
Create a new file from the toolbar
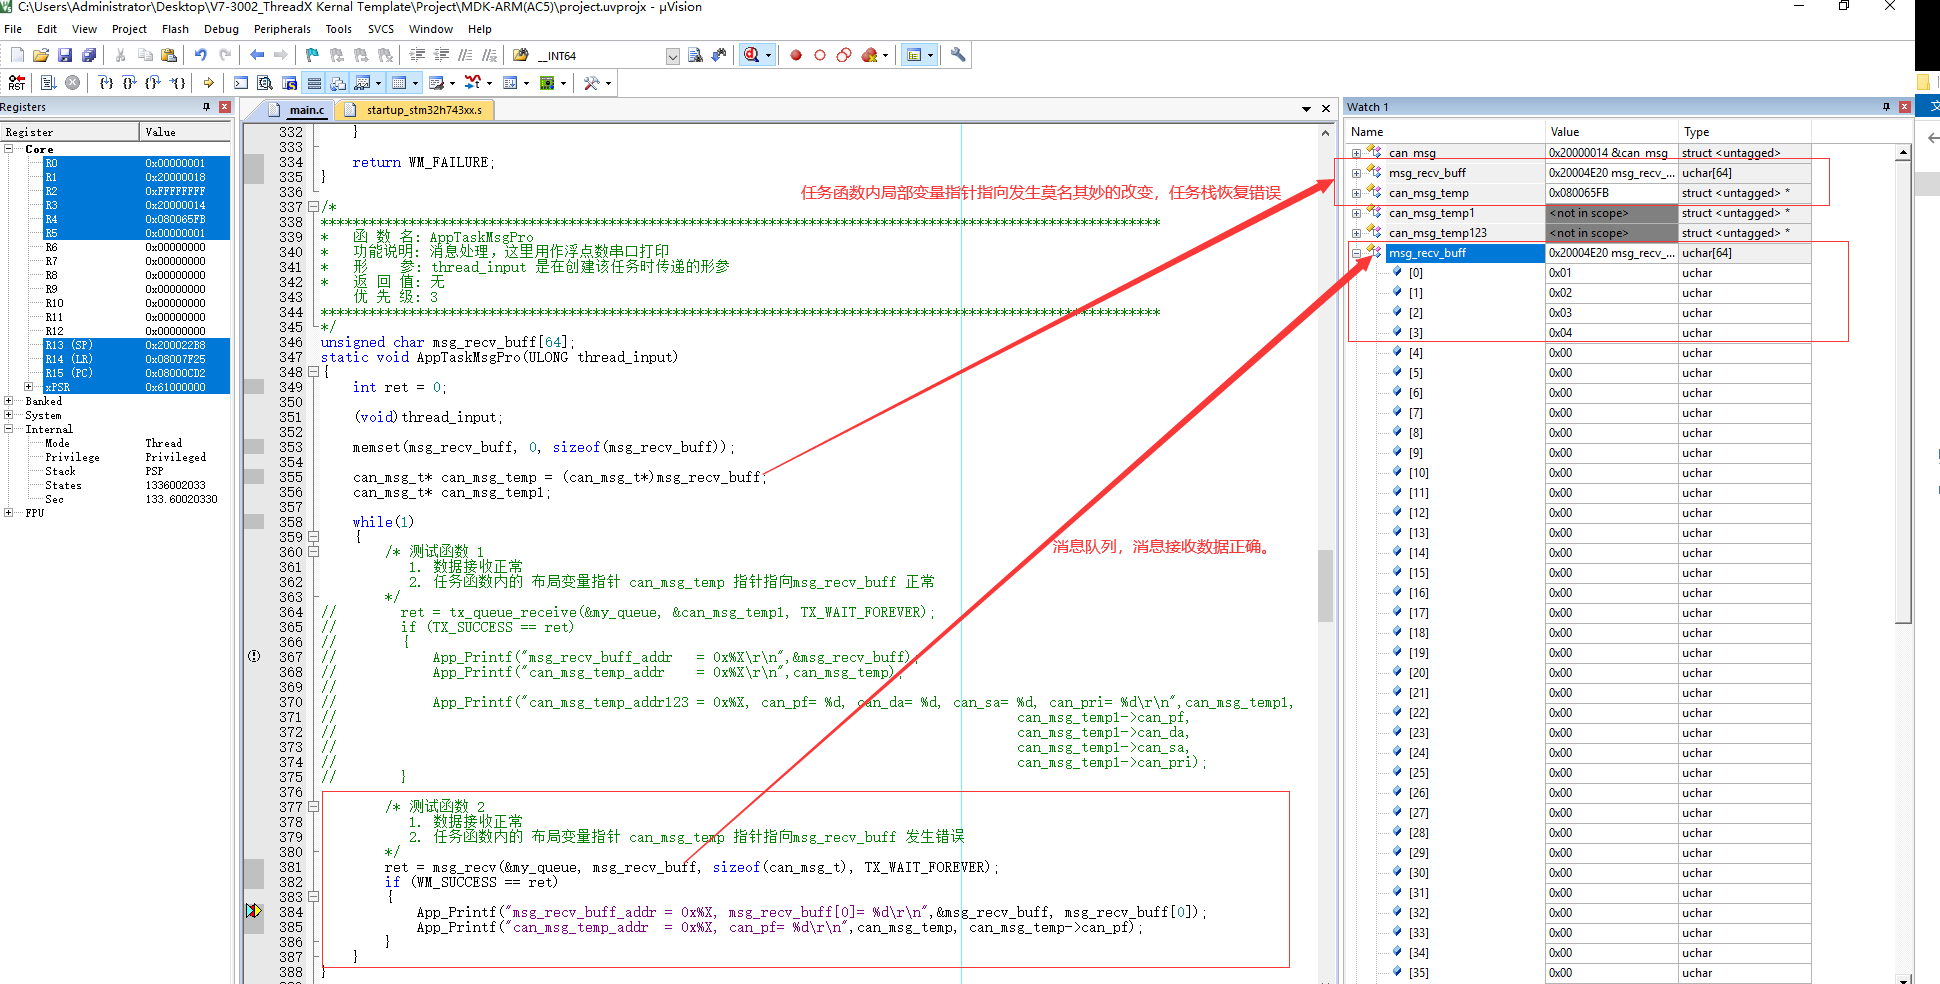coord(17,56)
